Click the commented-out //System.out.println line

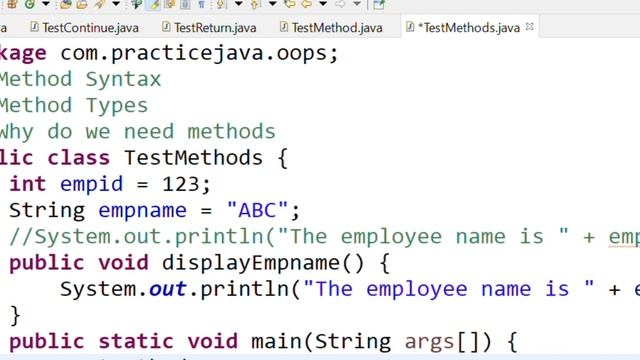324,237
